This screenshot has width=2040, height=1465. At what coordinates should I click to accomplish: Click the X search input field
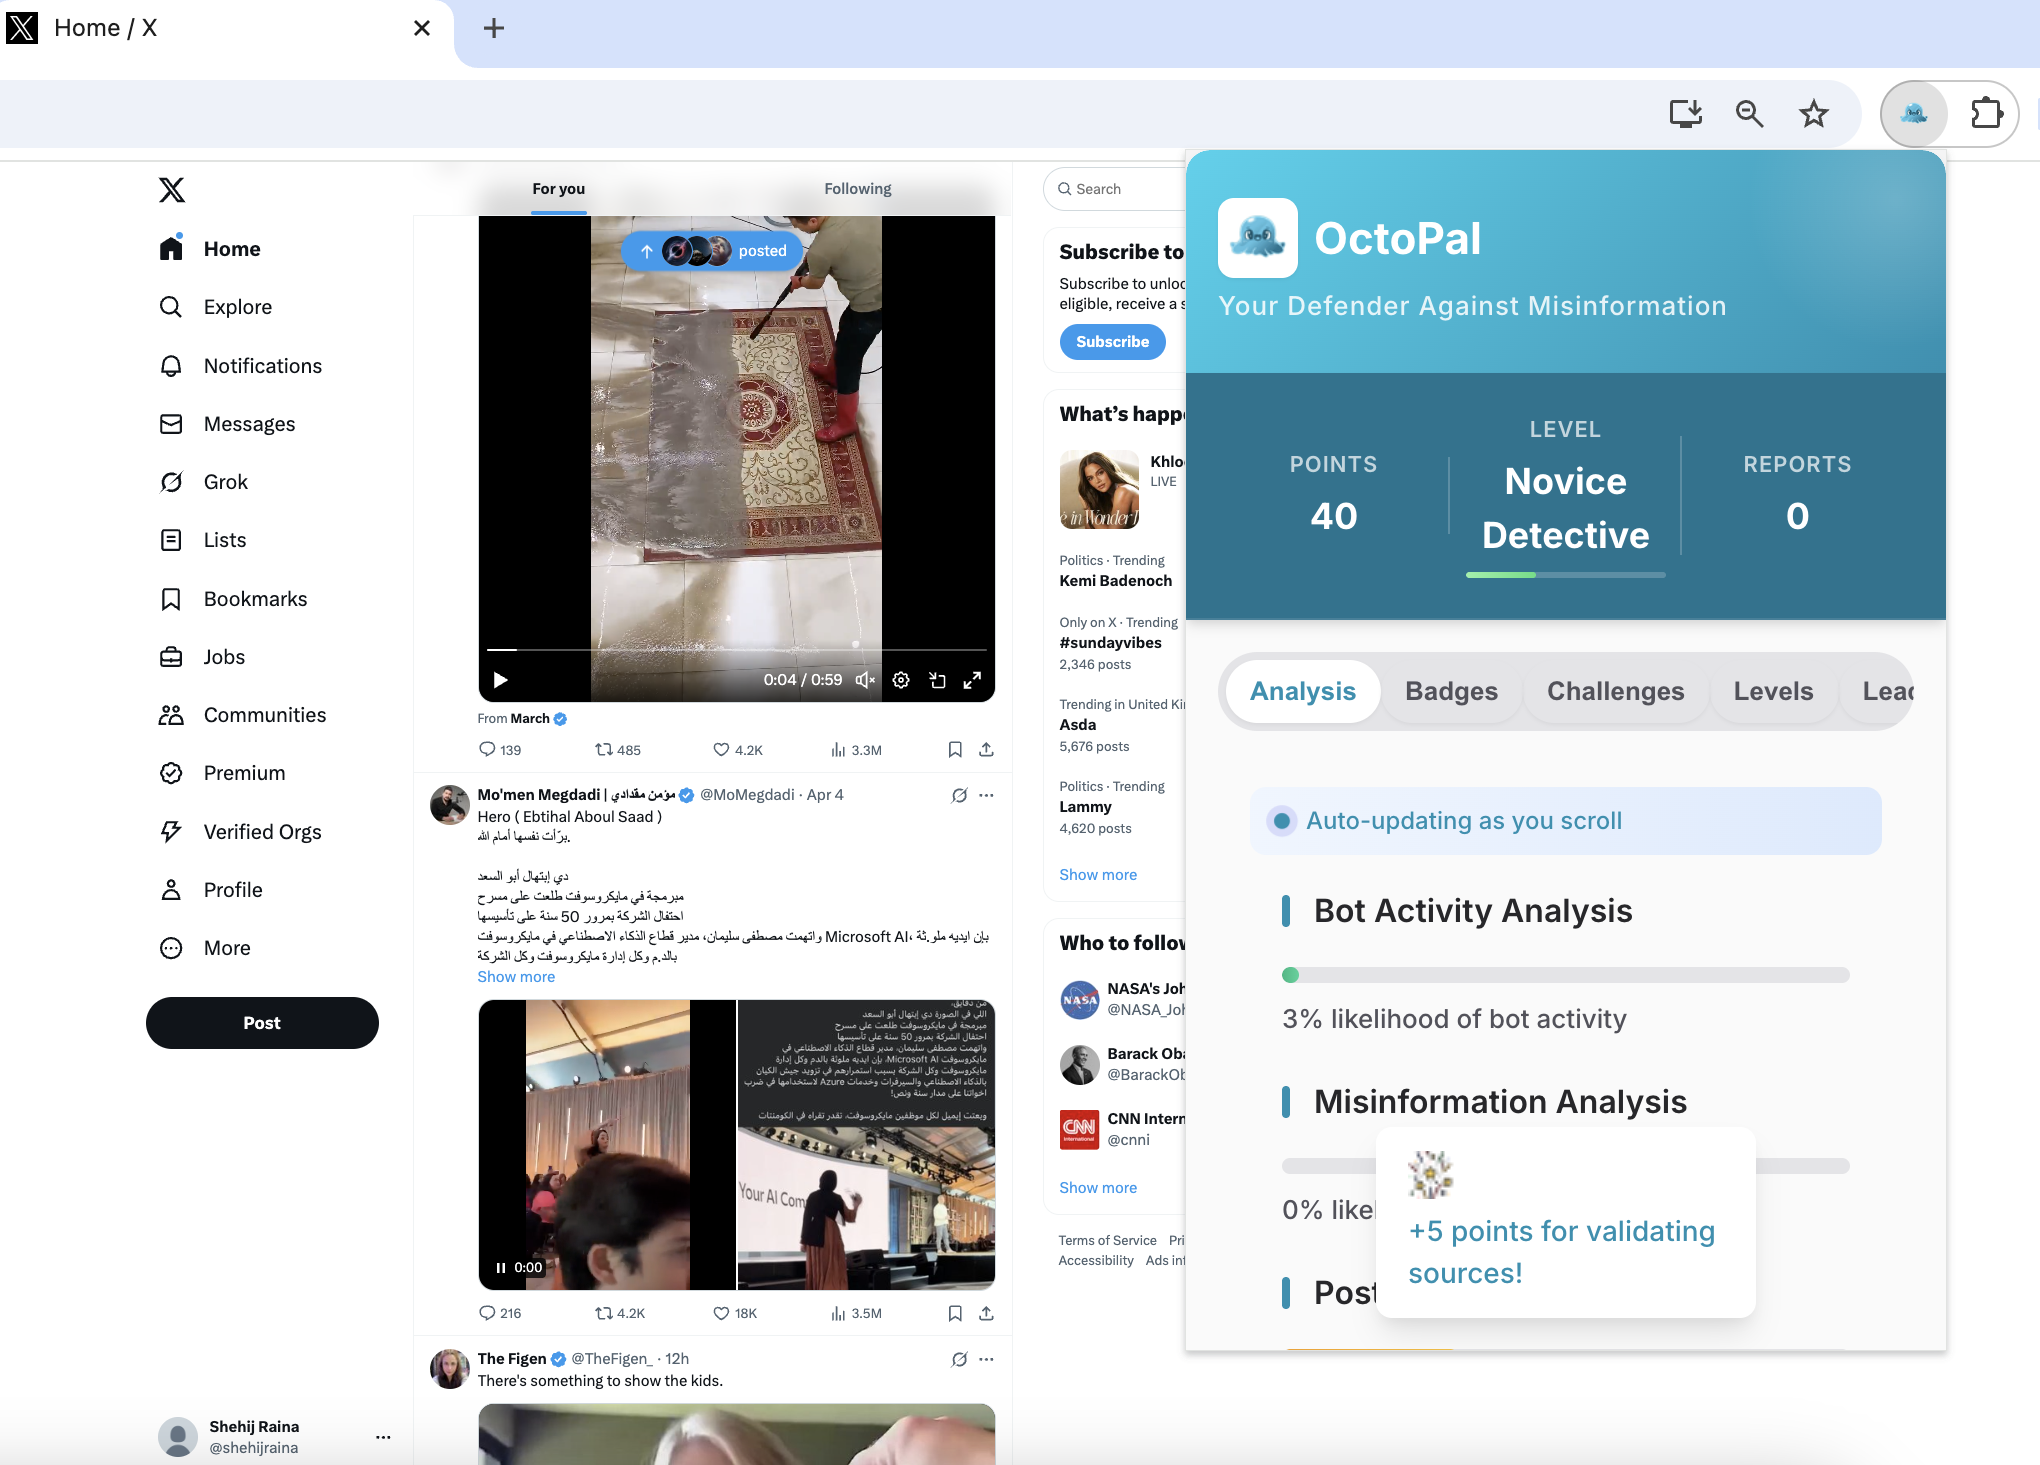click(x=1120, y=189)
